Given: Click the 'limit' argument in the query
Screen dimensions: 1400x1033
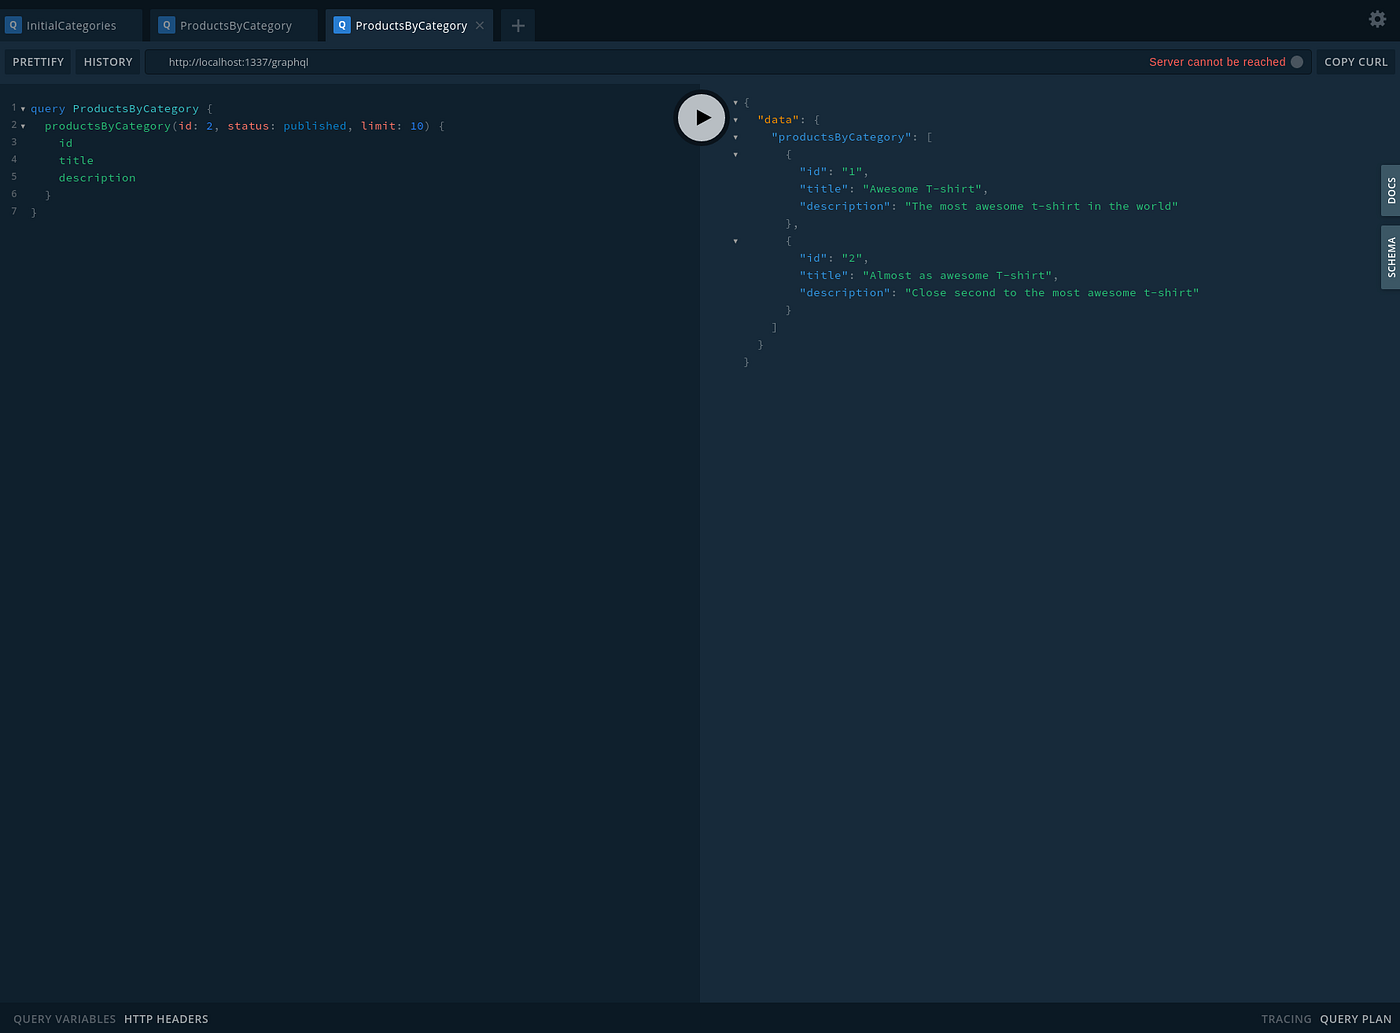Looking at the screenshot, I should pos(378,126).
